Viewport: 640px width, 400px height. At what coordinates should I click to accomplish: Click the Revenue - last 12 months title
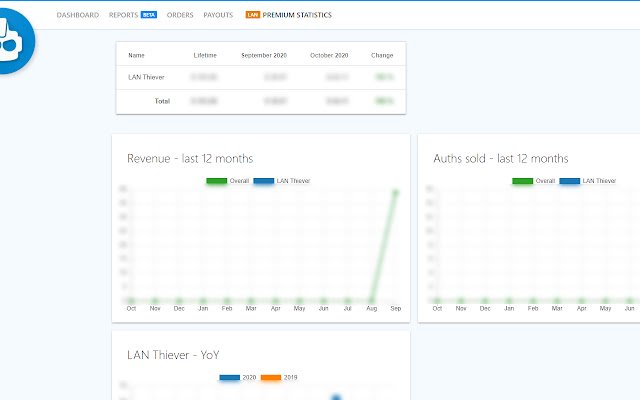190,158
